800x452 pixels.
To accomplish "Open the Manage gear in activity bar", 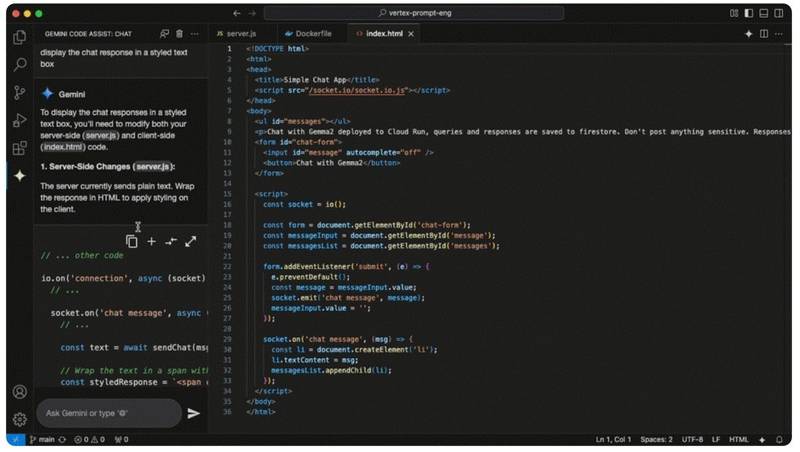I will tap(19, 419).
